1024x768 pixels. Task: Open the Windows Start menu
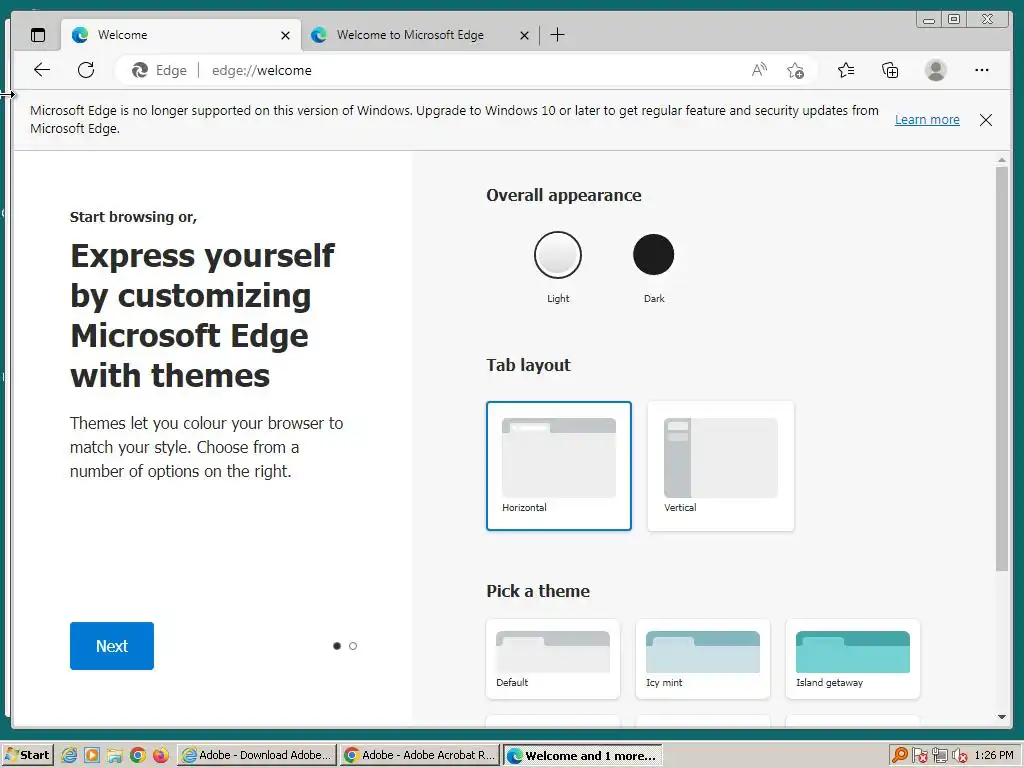[x=27, y=755]
